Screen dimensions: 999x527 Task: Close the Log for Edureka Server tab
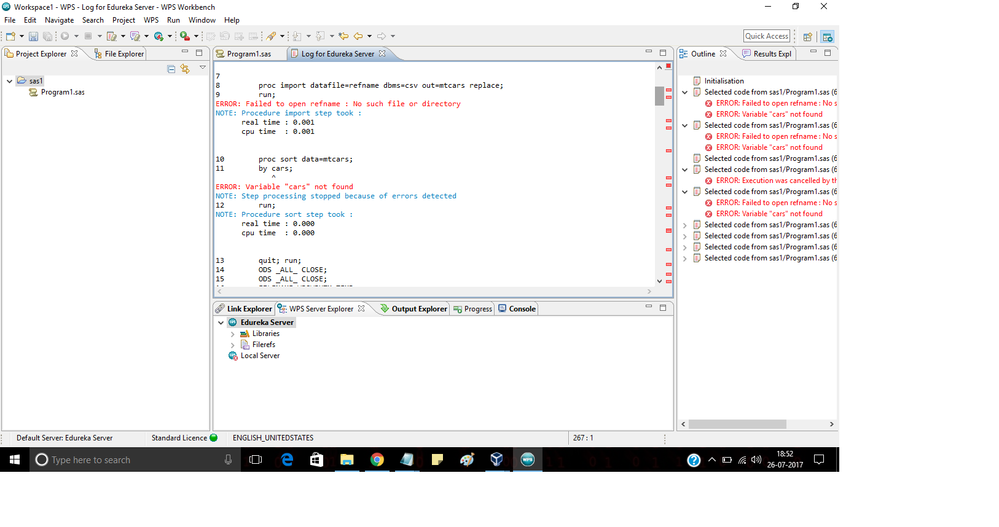pos(382,54)
